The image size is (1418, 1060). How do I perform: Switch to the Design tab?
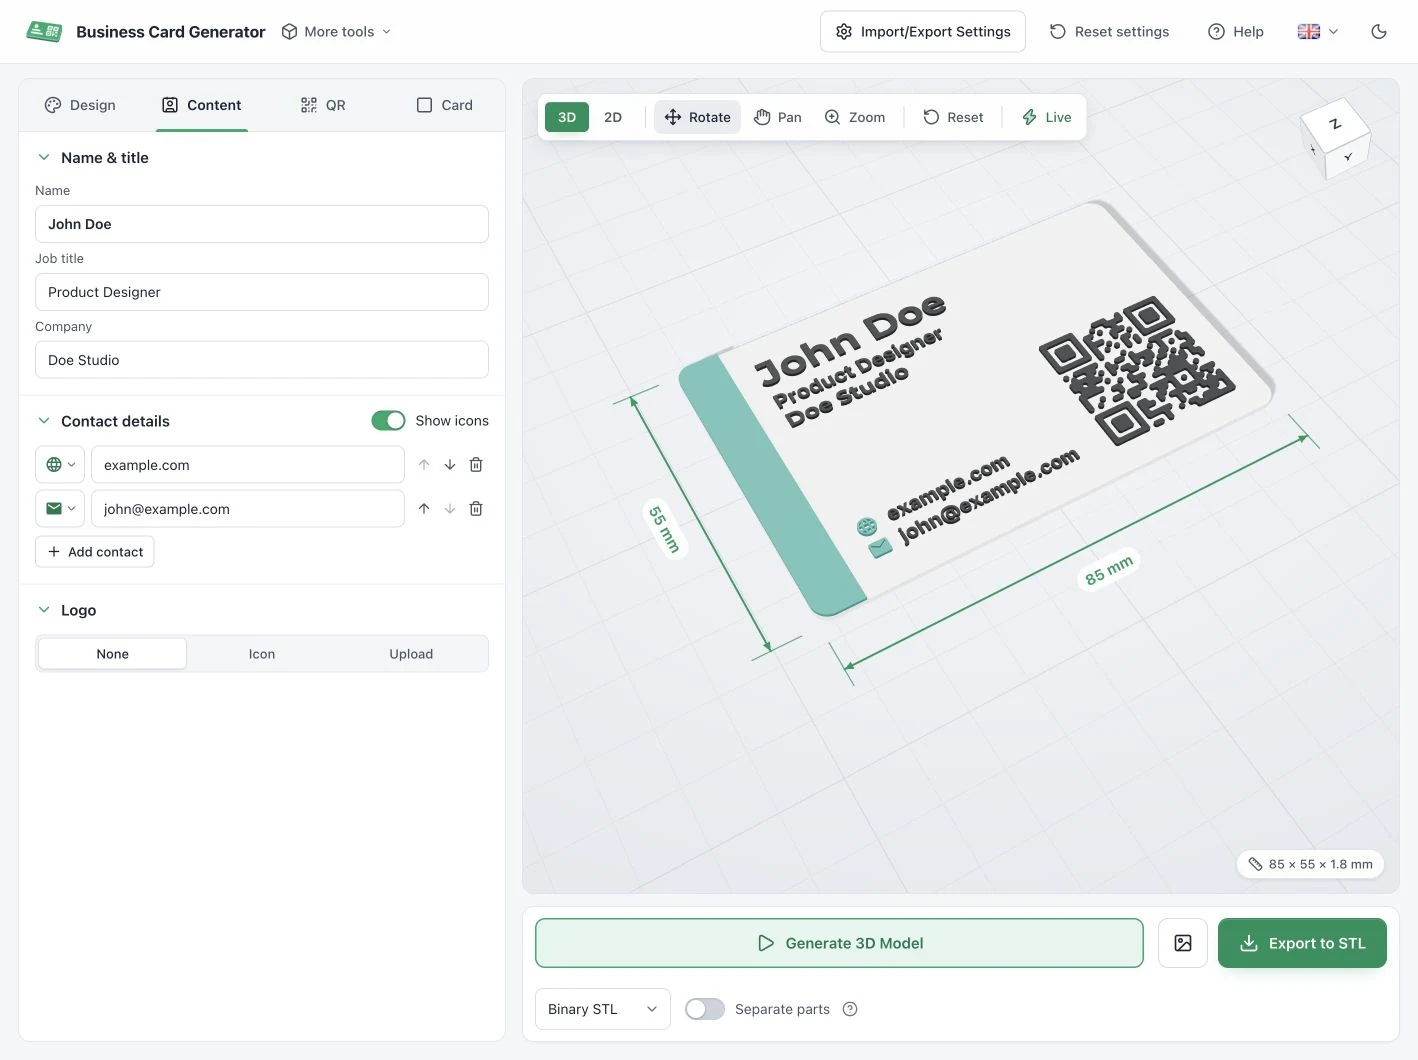click(80, 105)
